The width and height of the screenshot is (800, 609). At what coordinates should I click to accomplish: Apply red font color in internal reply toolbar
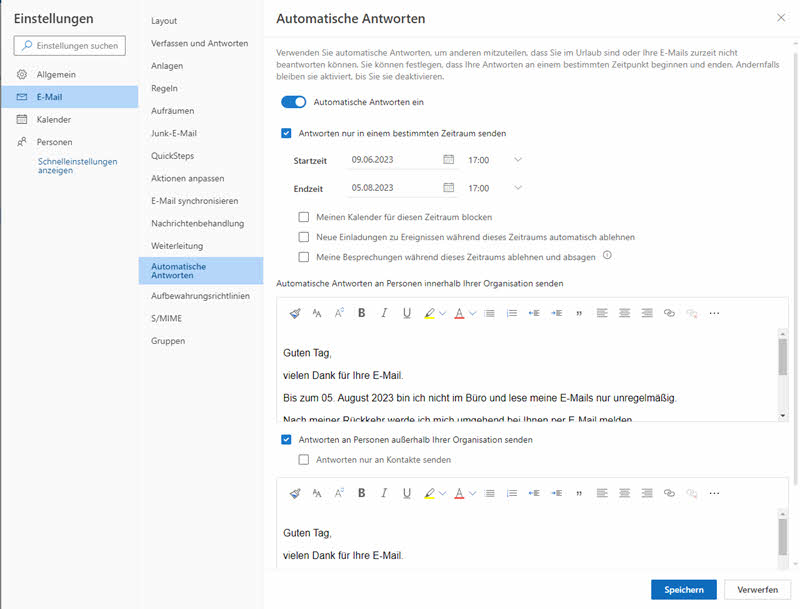459,313
